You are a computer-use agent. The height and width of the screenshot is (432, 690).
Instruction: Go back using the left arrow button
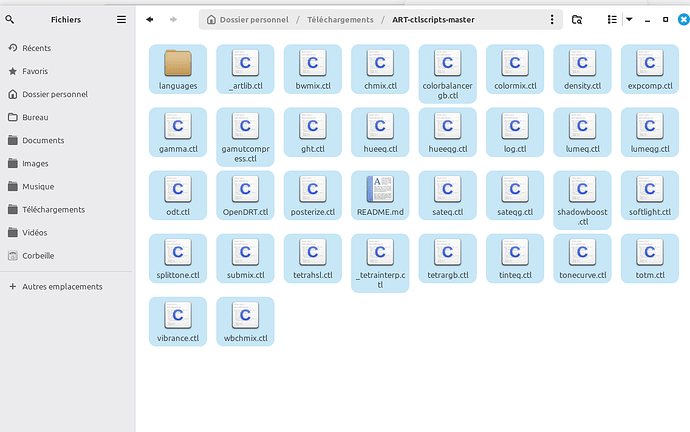click(x=150, y=19)
